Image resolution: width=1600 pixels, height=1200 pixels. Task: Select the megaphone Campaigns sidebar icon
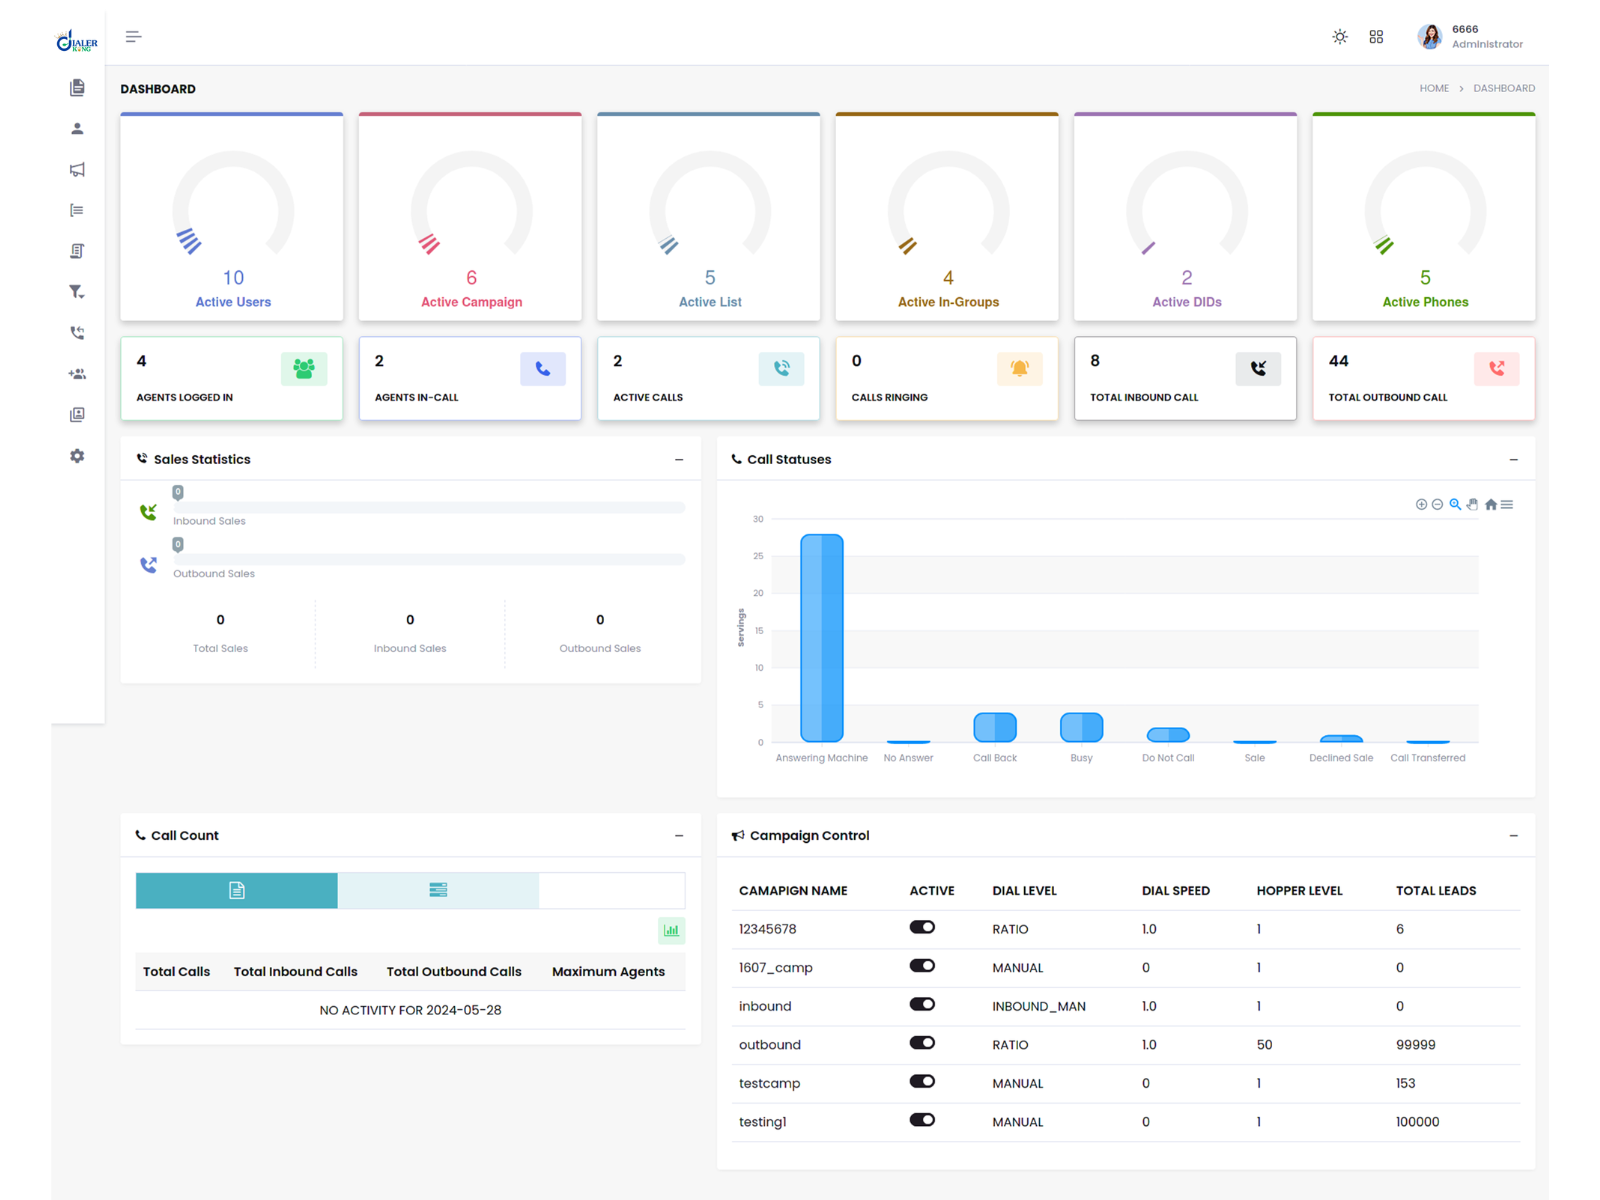[77, 169]
